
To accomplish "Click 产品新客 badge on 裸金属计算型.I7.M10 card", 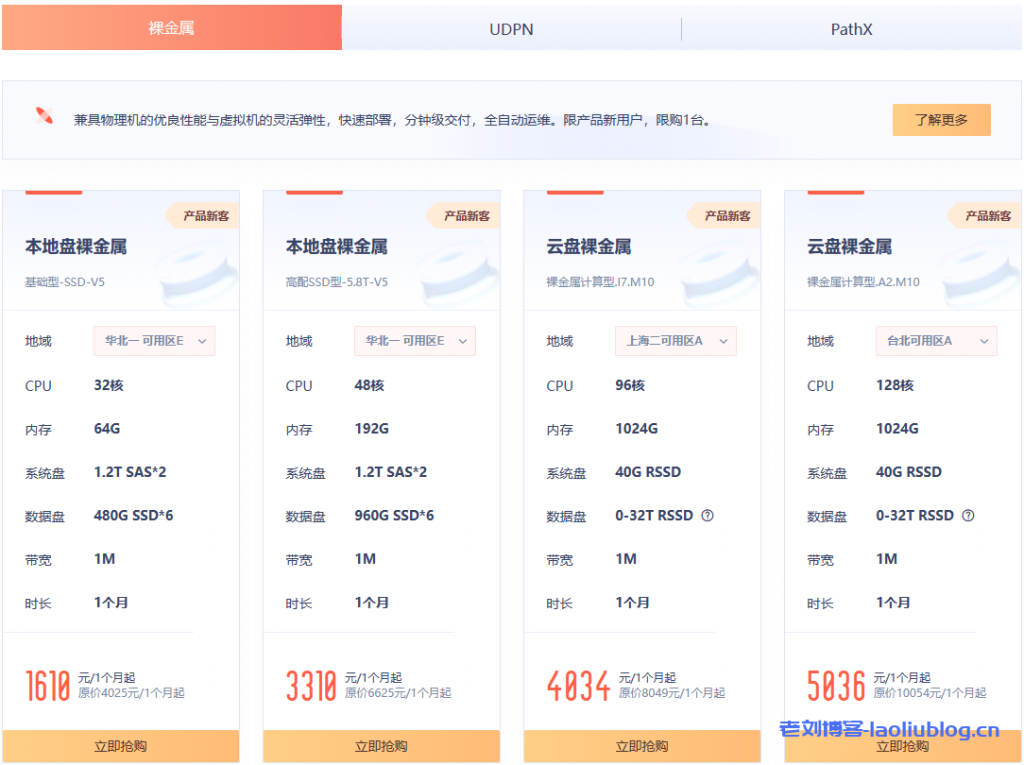I will point(726,216).
